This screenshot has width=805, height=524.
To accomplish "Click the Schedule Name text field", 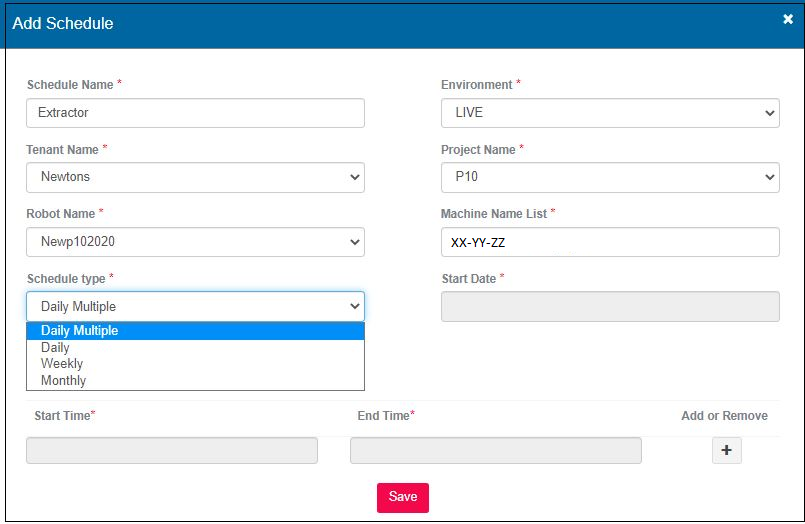I will click(x=195, y=113).
